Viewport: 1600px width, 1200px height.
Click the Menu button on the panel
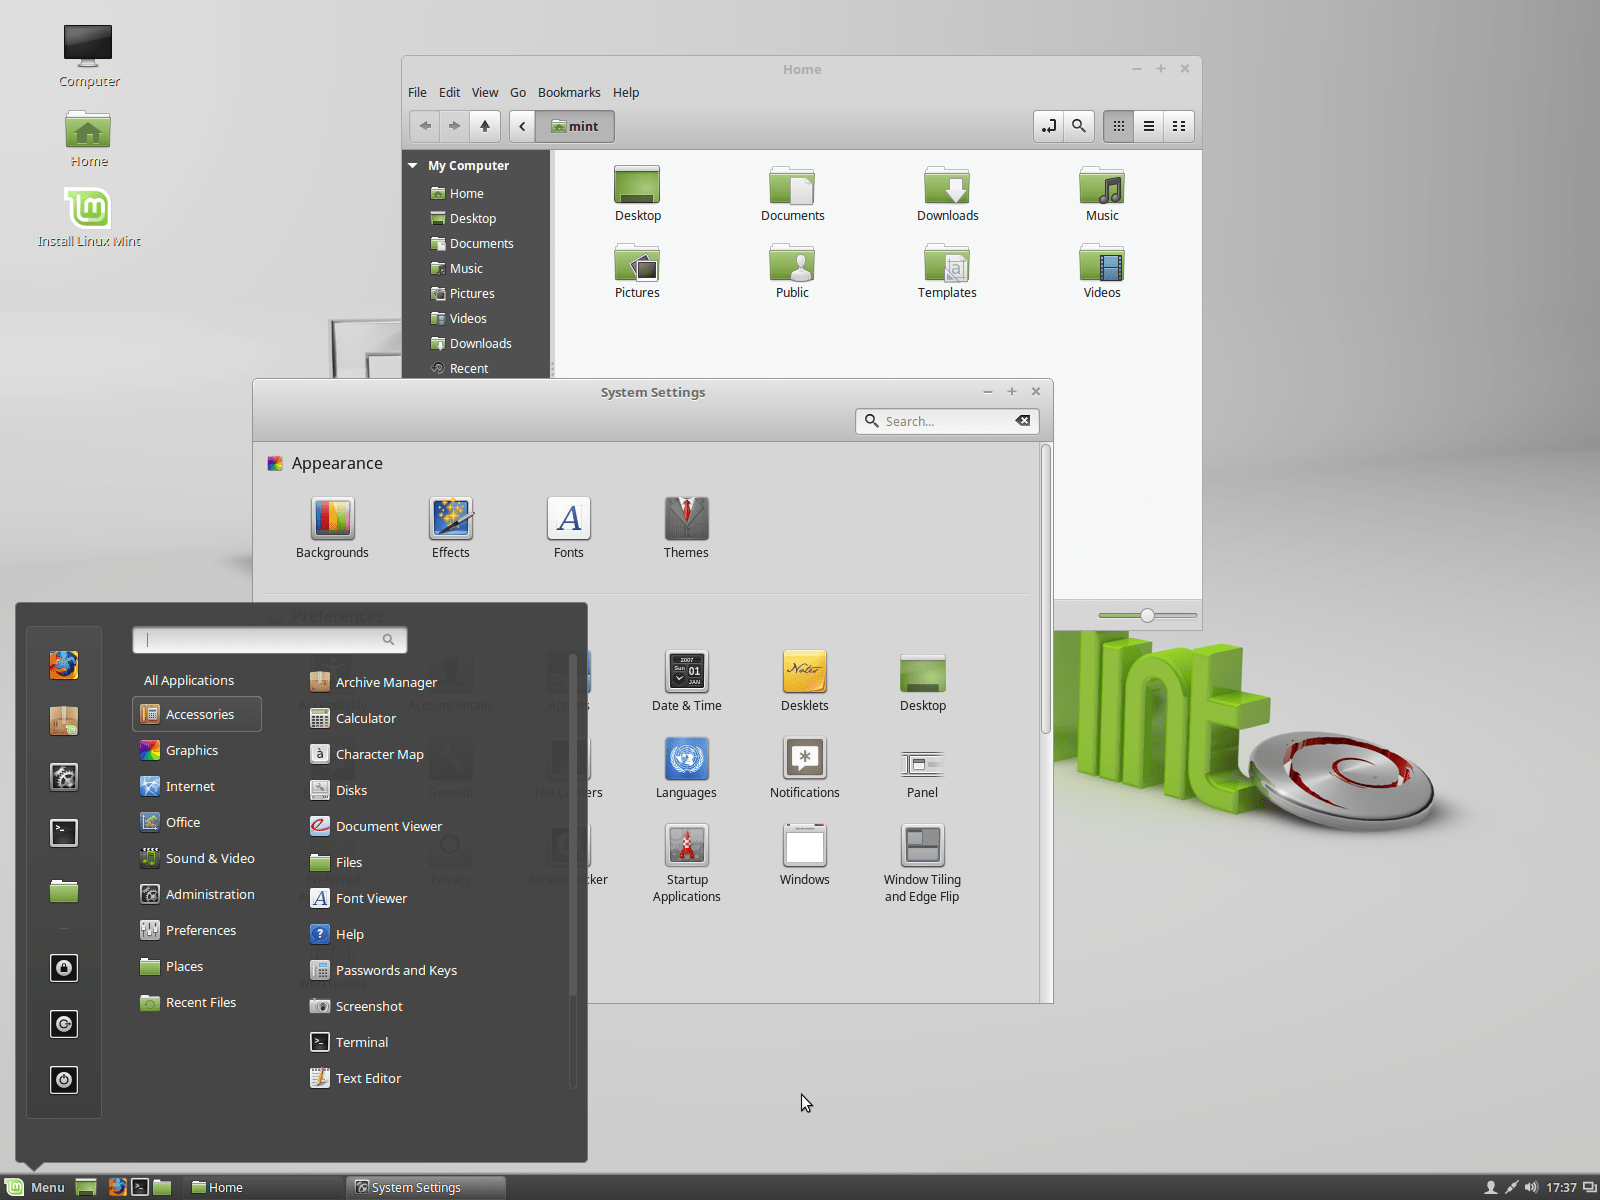pyautogui.click(x=35, y=1187)
